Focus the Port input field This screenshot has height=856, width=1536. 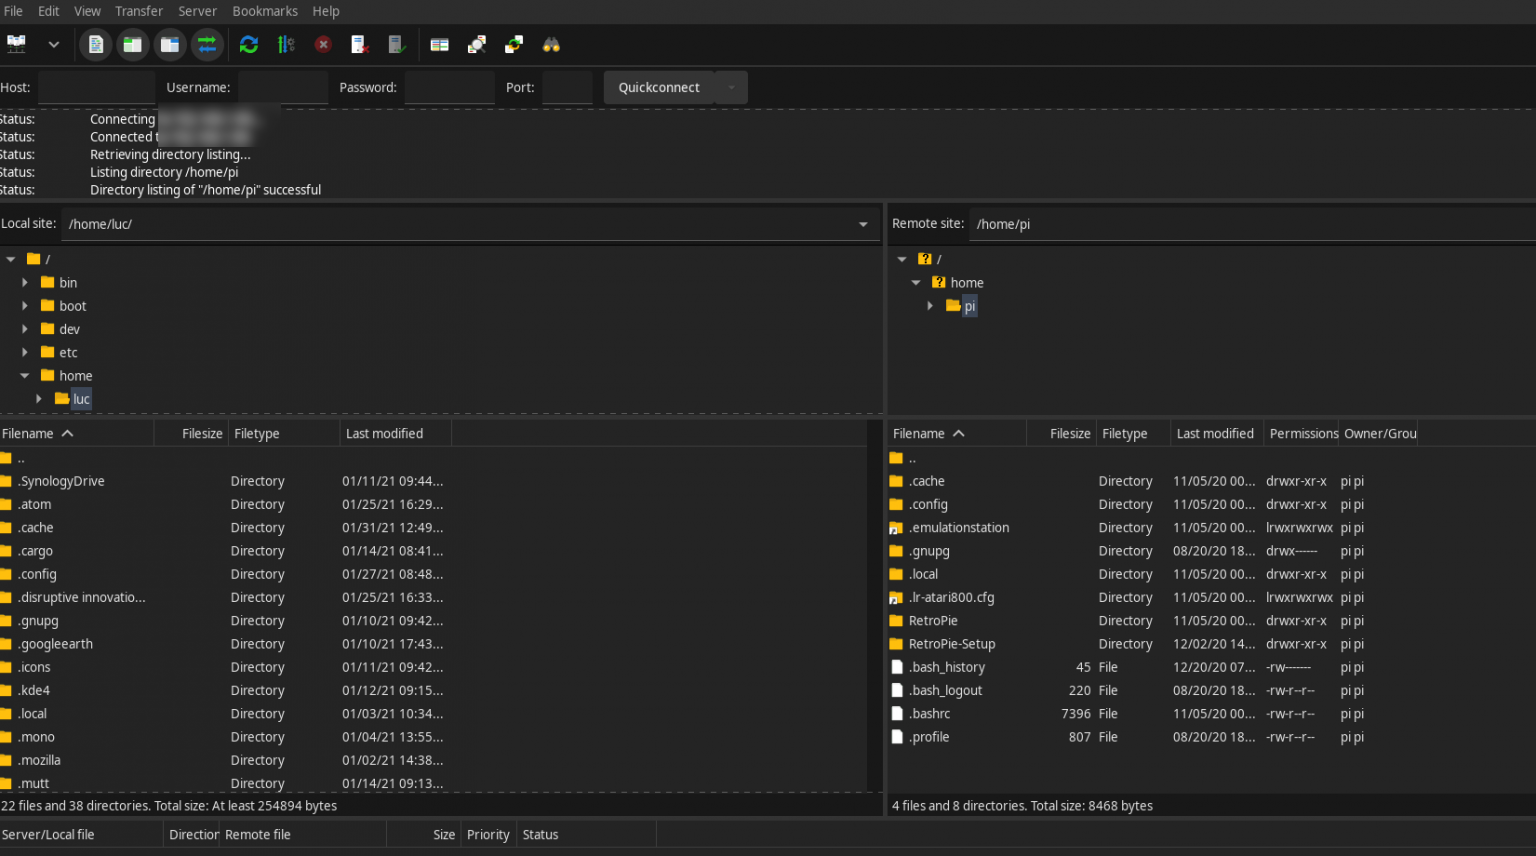point(567,87)
